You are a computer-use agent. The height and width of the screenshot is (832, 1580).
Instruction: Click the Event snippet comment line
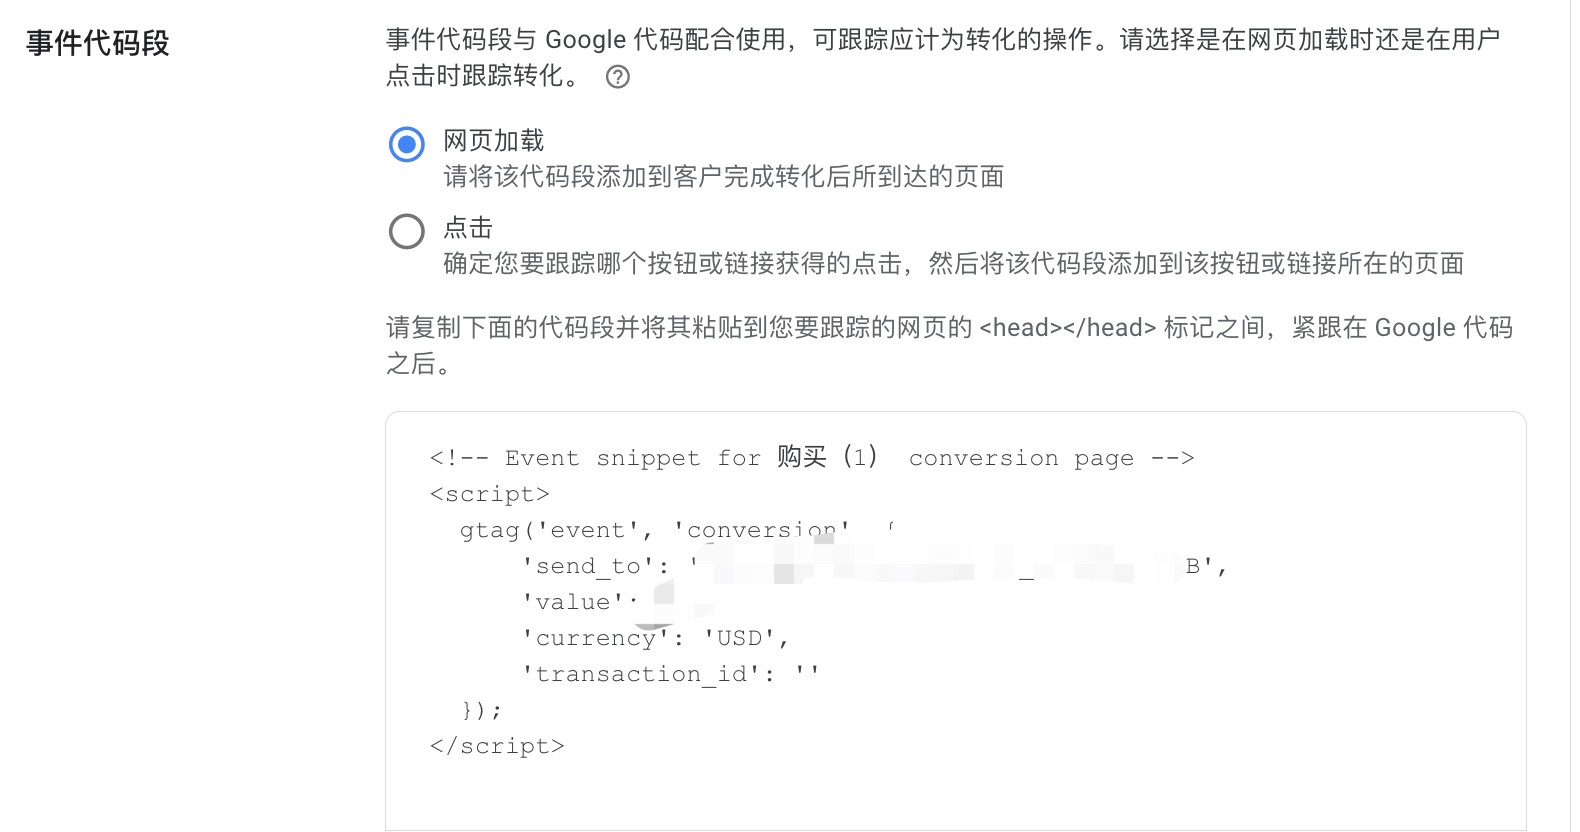click(810, 457)
